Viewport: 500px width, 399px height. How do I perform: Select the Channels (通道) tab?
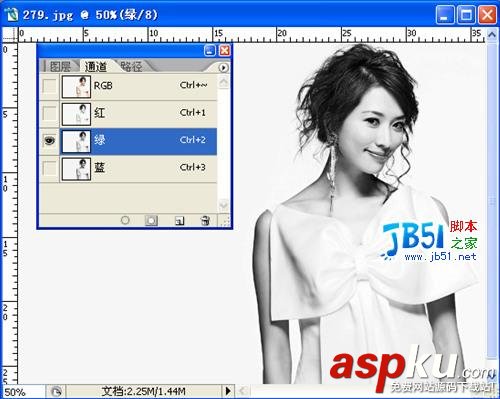(96, 66)
